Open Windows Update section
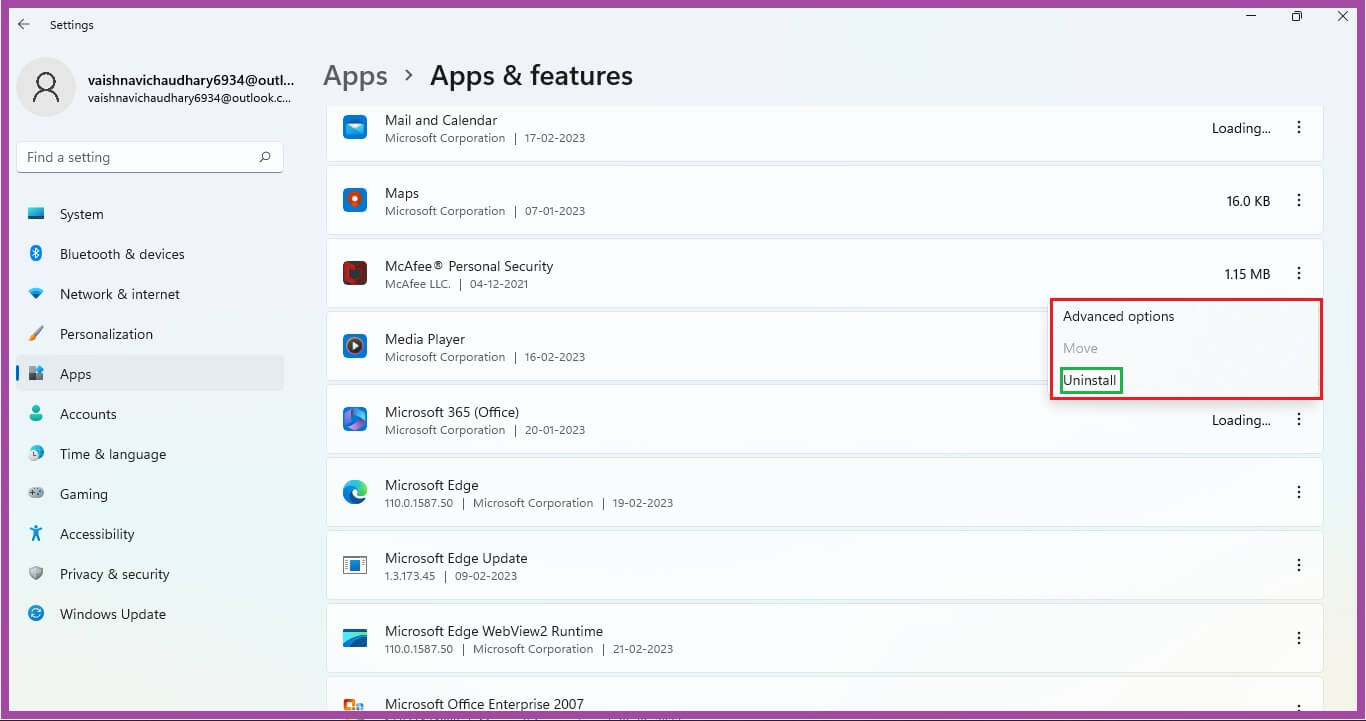This screenshot has width=1366, height=721. (x=150, y=614)
